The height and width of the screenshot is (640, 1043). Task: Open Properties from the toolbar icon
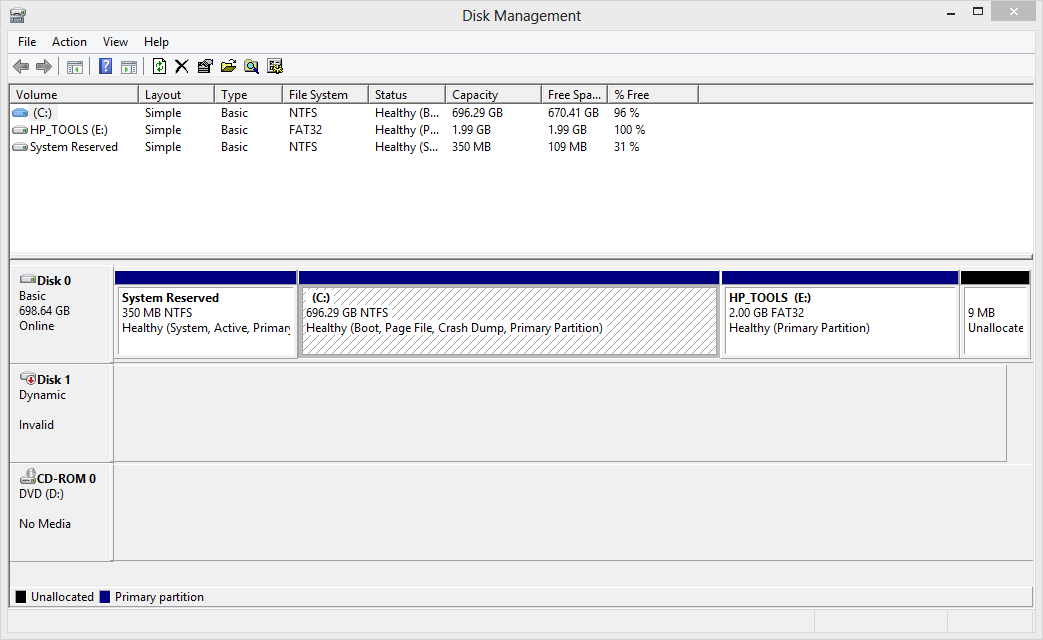coord(205,67)
